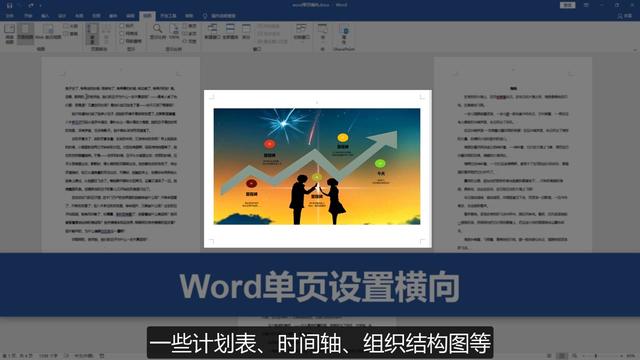The width and height of the screenshot is (640, 360).
Task: Click the 100% zoom button
Action: pyautogui.click(x=174, y=32)
